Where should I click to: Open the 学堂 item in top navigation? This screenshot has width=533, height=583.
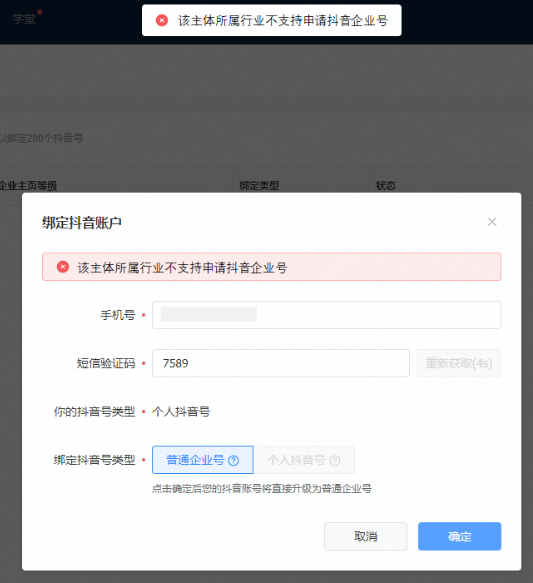24,19
